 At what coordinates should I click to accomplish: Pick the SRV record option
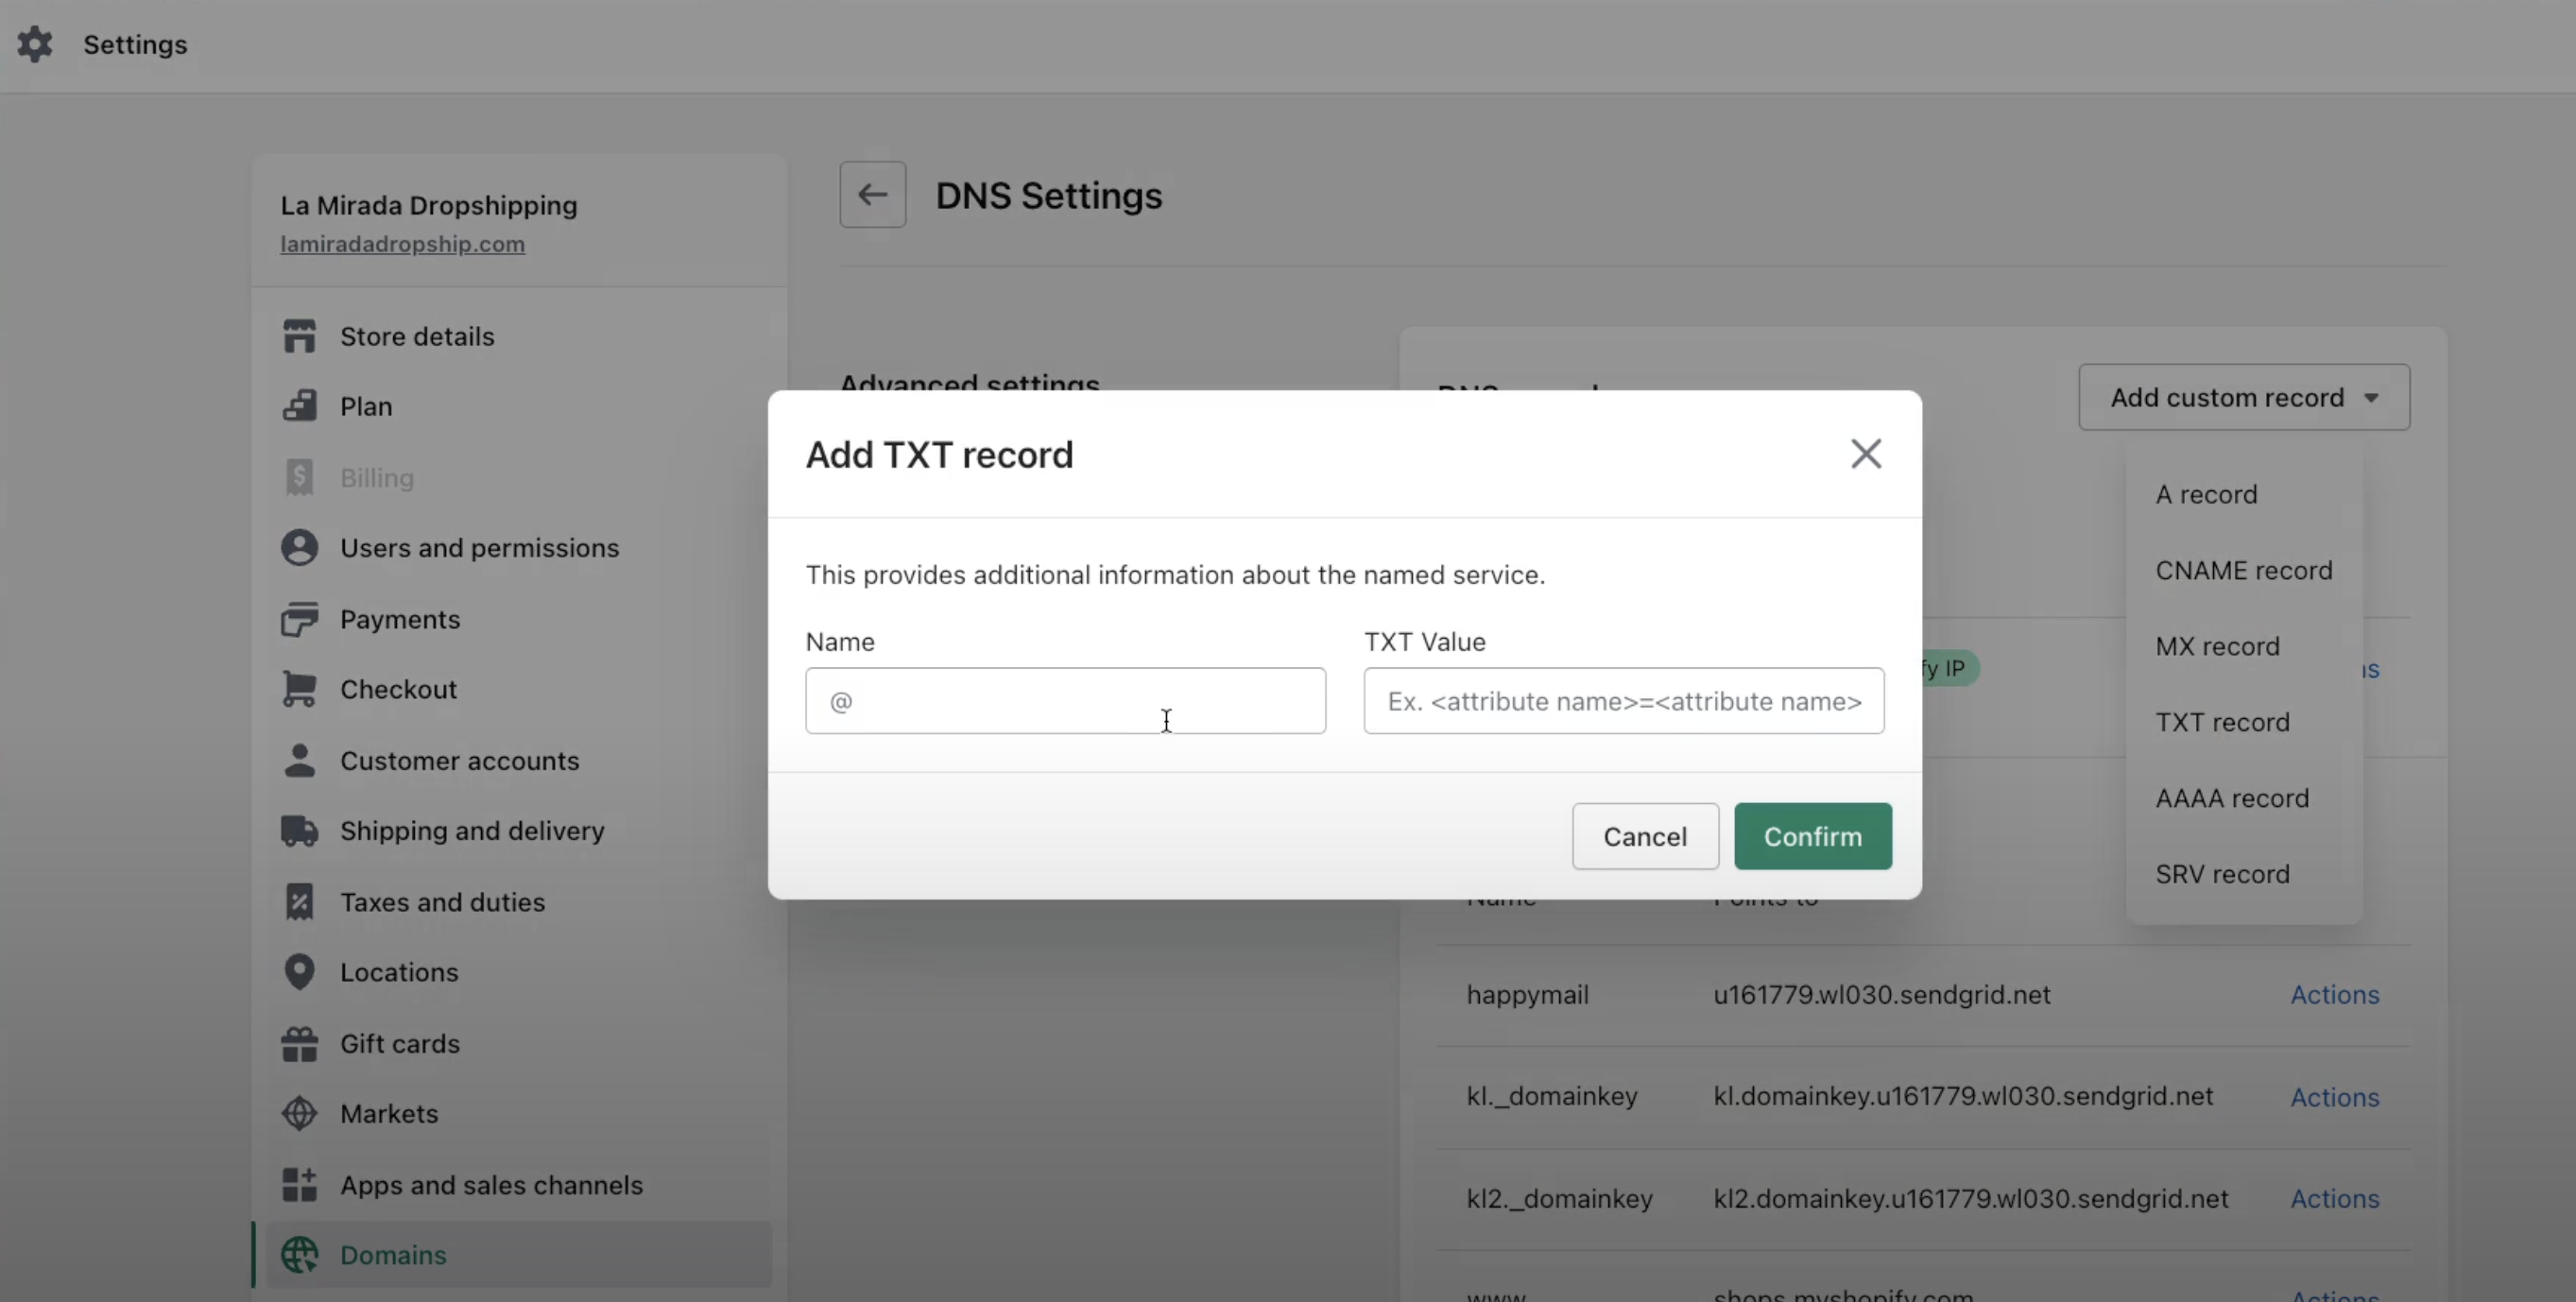click(2222, 874)
